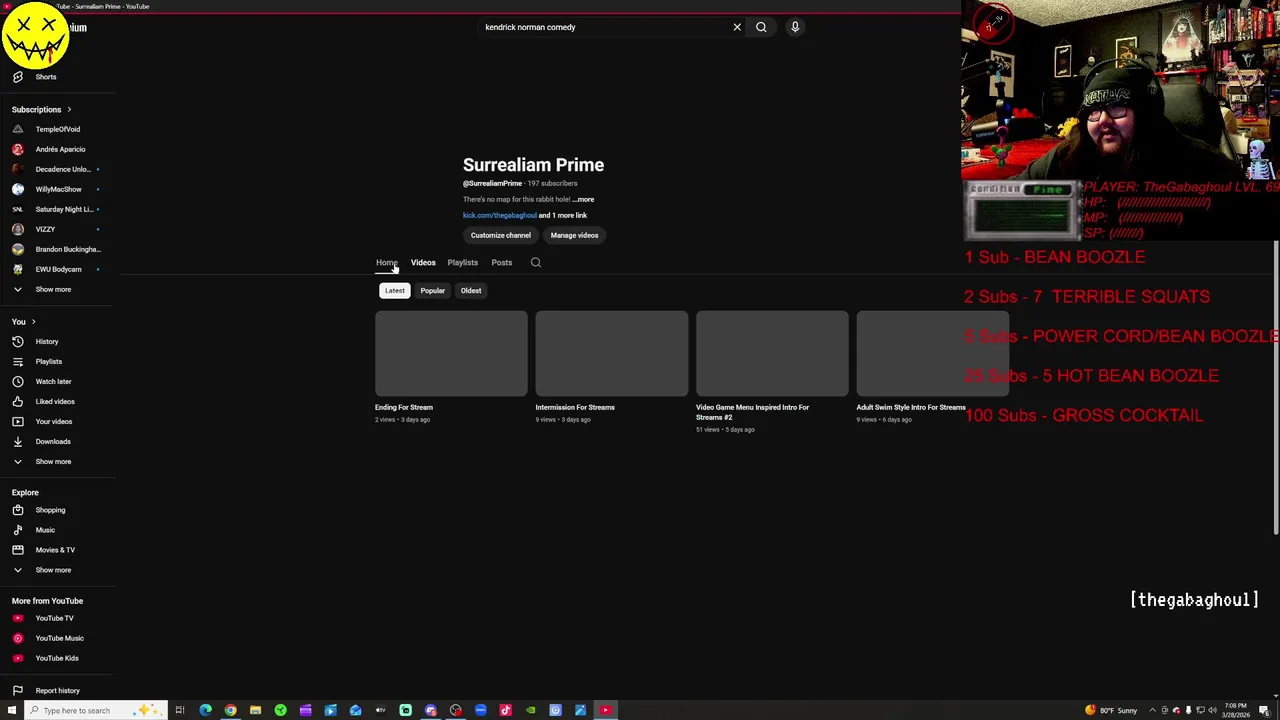Open Watch later list
Viewport: 1280px width, 720px height.
[x=53, y=381]
